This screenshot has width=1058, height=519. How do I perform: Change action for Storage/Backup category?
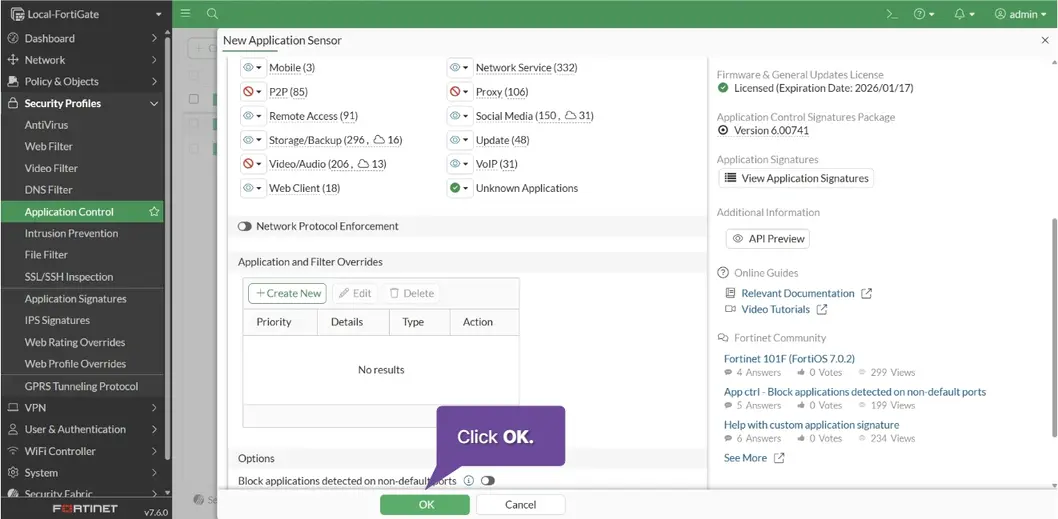[252, 140]
